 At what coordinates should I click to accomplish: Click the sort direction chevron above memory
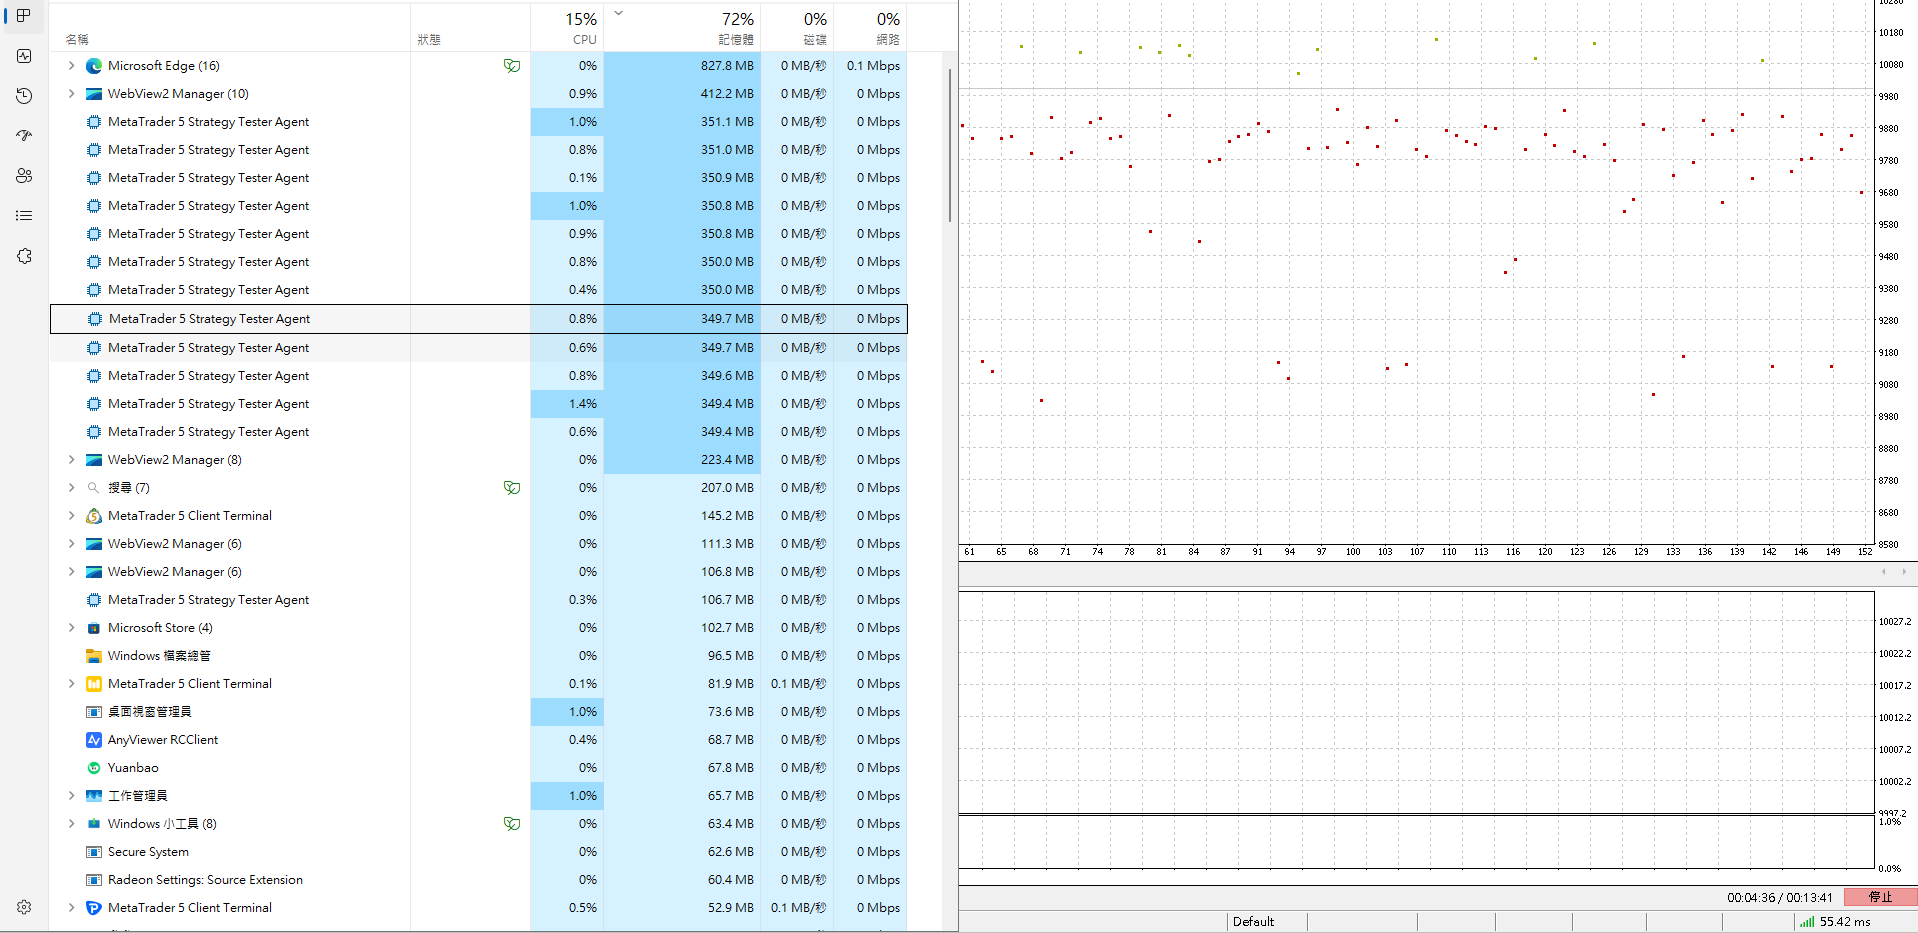[x=618, y=13]
